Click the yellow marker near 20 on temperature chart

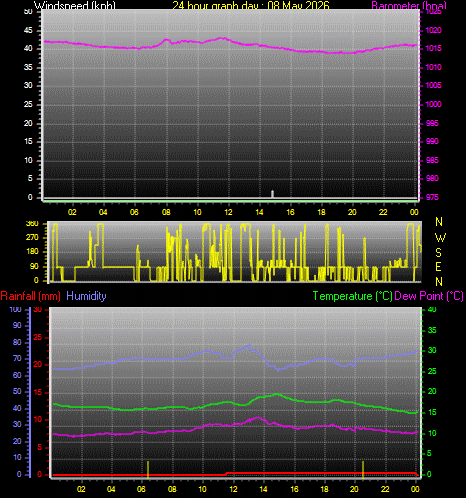coord(363,469)
